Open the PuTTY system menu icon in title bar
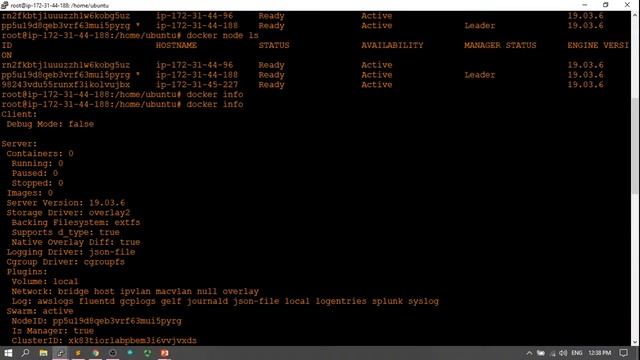Image resolution: width=640 pixels, height=360 pixels. 4,5
